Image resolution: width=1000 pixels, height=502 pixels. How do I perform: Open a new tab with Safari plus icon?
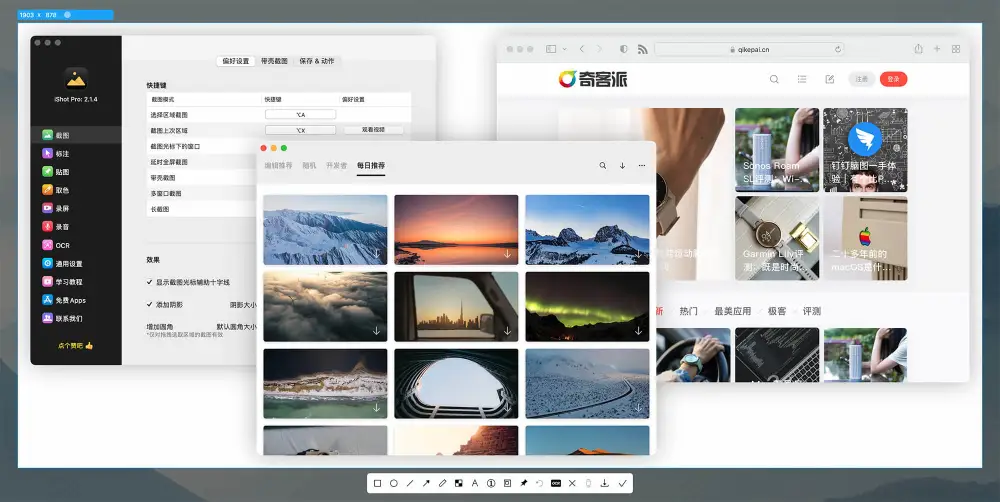tap(937, 49)
